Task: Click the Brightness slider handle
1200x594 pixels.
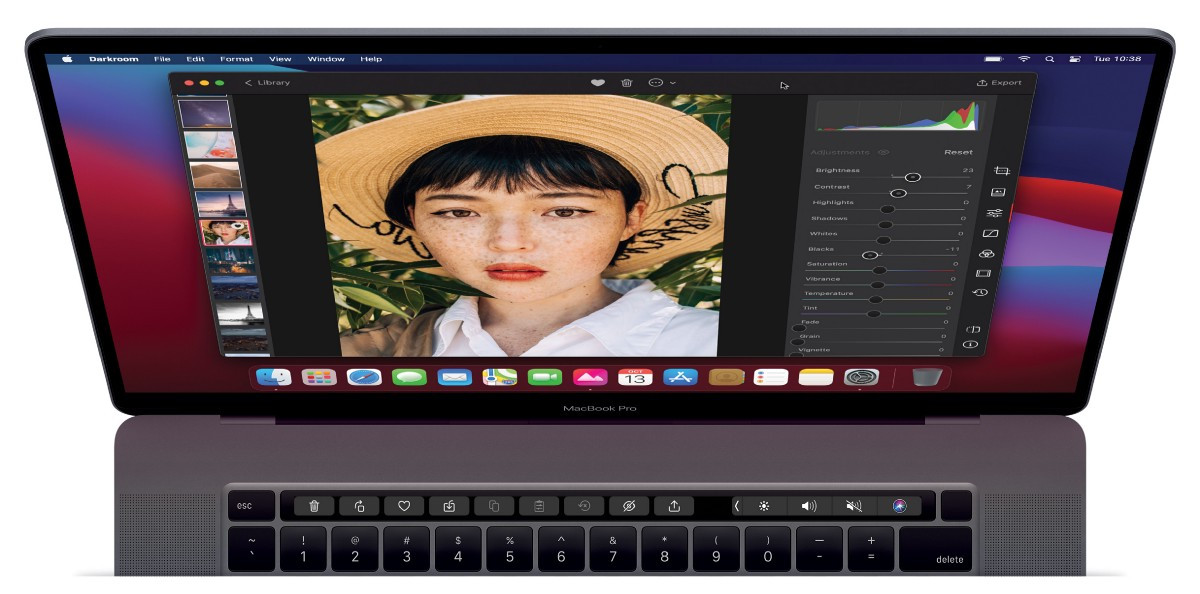Action: pyautogui.click(x=912, y=177)
